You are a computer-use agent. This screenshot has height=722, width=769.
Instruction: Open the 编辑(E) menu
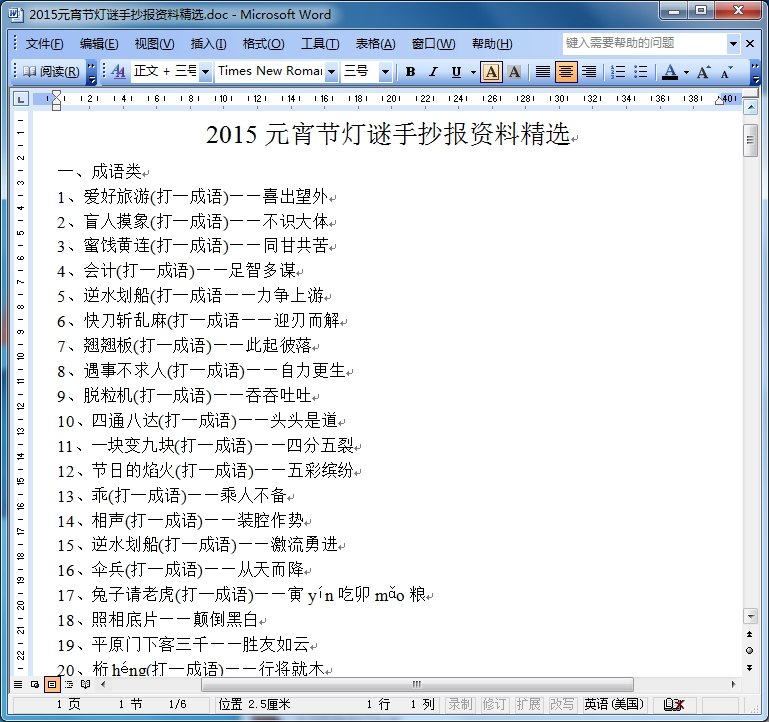(x=99, y=44)
